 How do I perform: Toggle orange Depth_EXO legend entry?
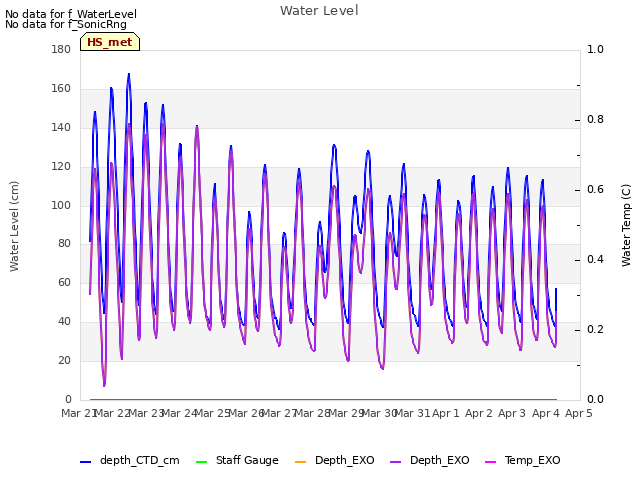point(334,460)
